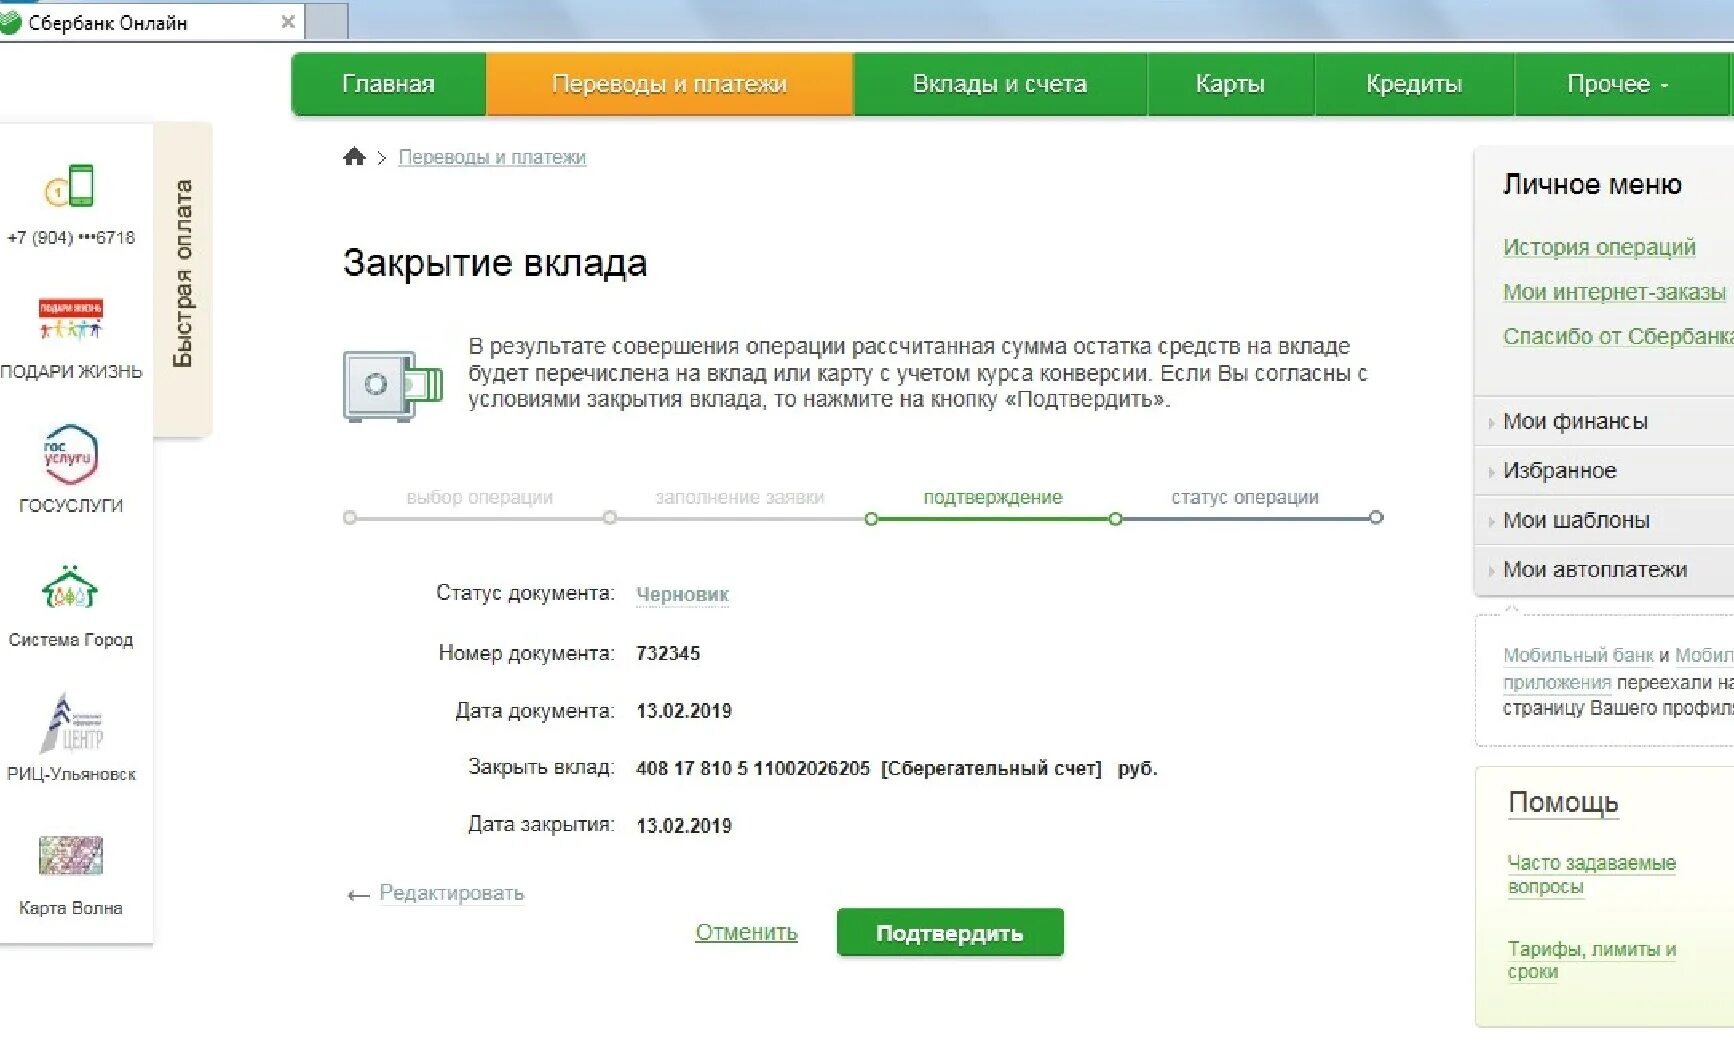Viewport: 1734px width, 1049px height.
Task: Go to Главная tab
Action: click(x=388, y=84)
